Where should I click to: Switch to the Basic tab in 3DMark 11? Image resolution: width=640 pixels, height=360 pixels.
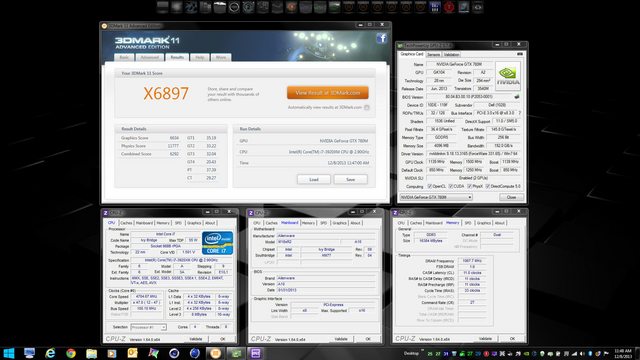pos(124,57)
